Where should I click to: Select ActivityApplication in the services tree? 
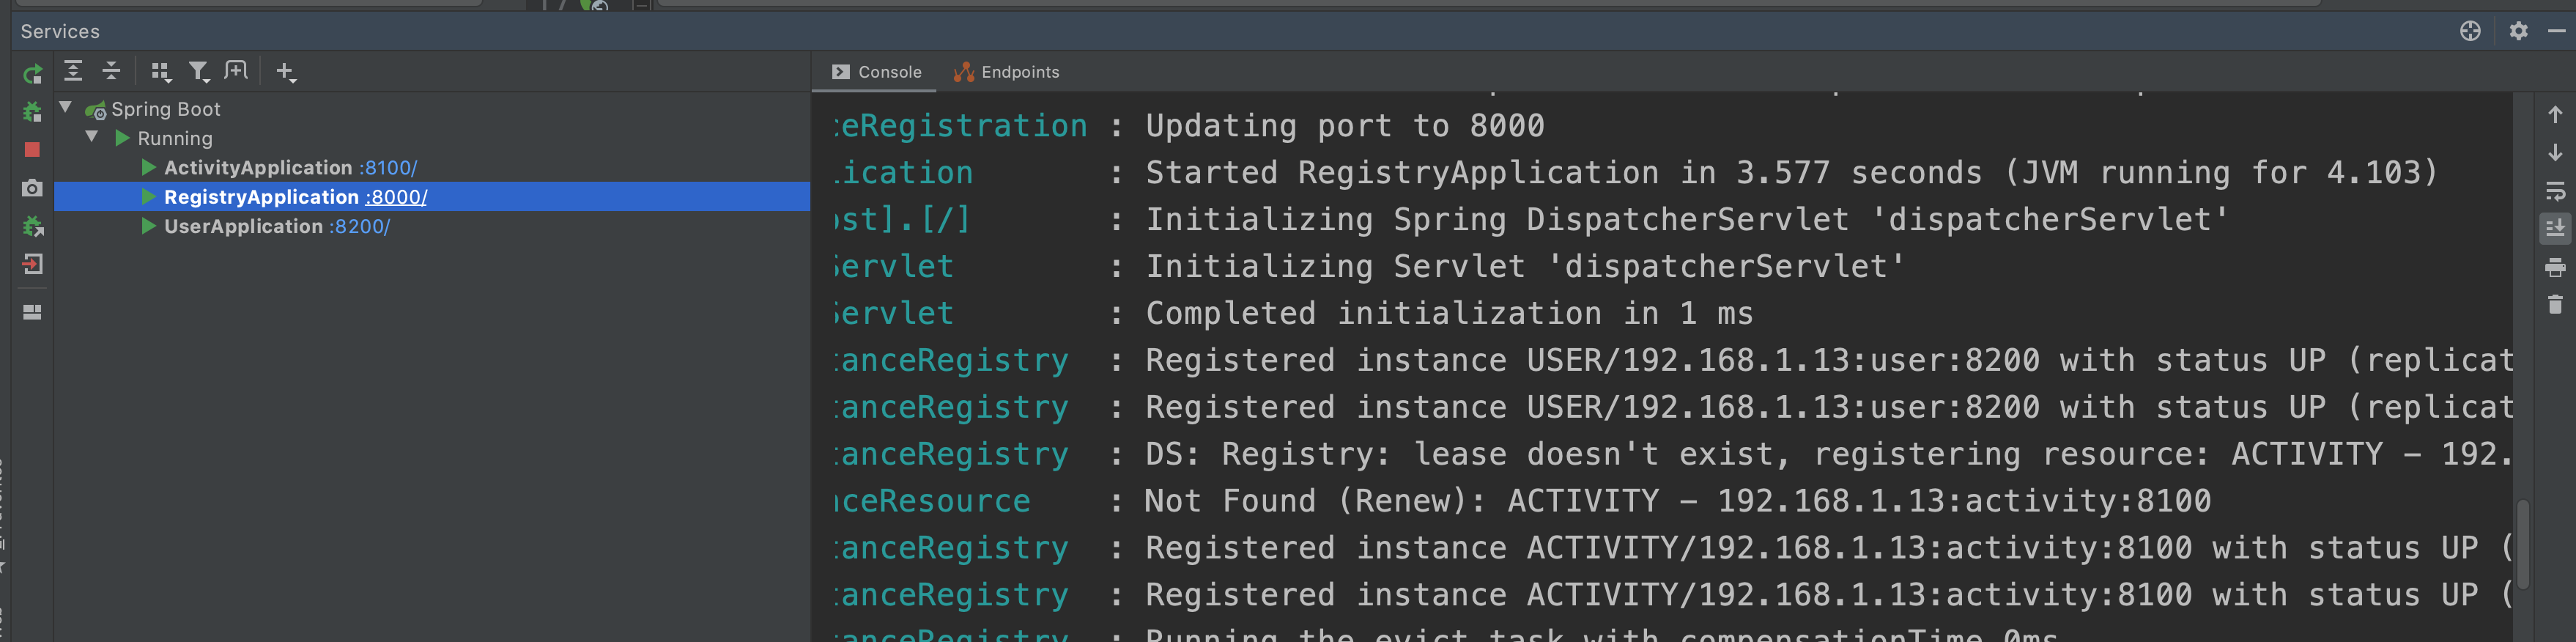tap(258, 167)
